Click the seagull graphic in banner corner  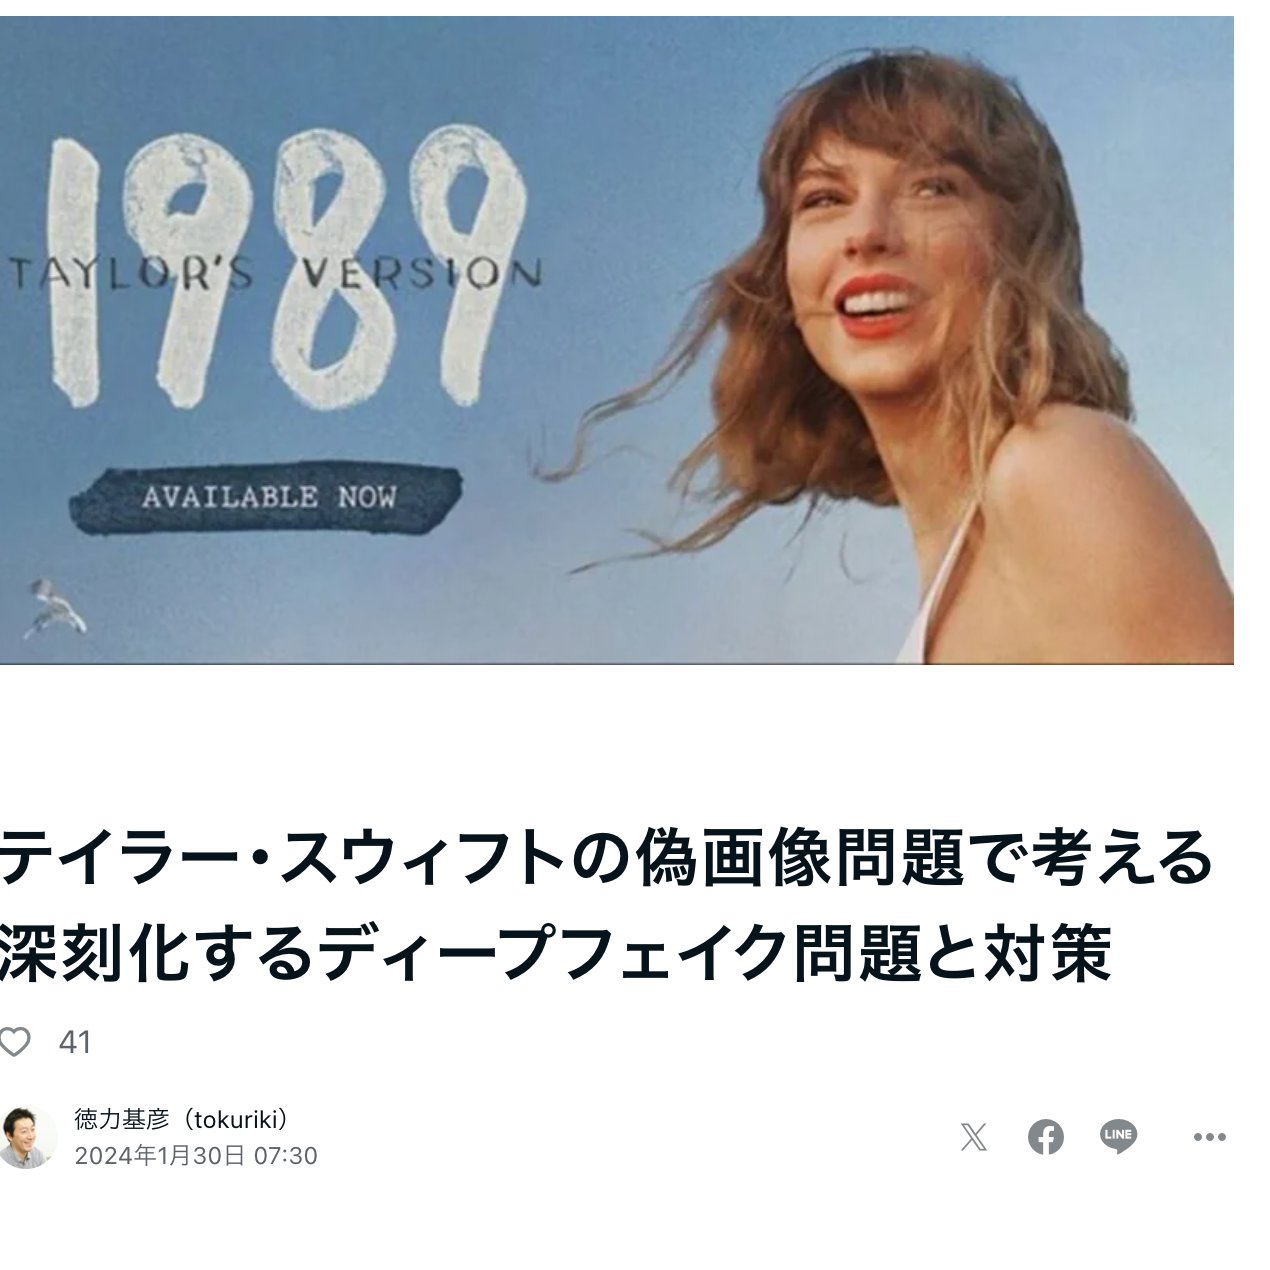[55, 607]
